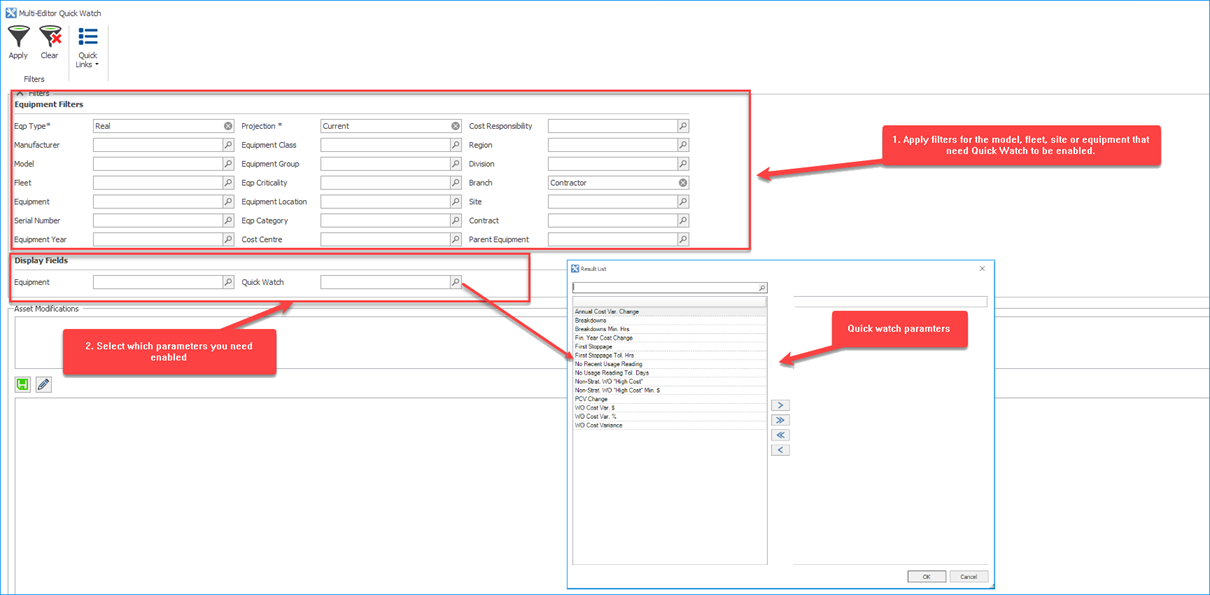Open lookup for Cost Centre field
This screenshot has height=595, width=1210.
(455, 240)
